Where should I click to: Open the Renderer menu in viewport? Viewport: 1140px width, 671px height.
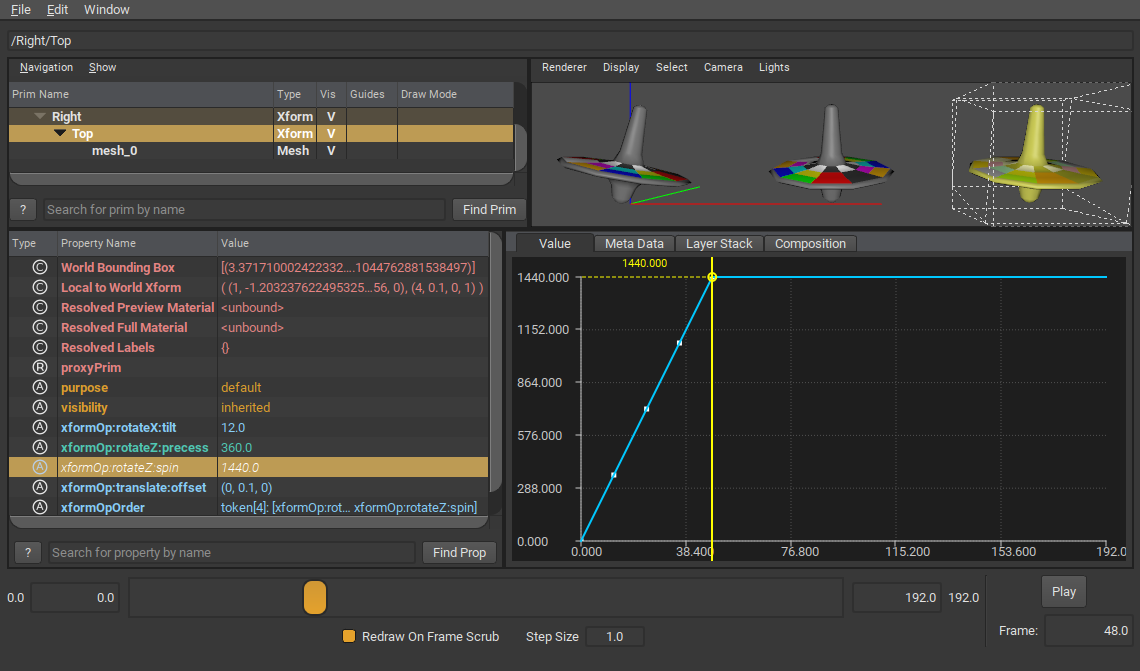click(x=564, y=67)
